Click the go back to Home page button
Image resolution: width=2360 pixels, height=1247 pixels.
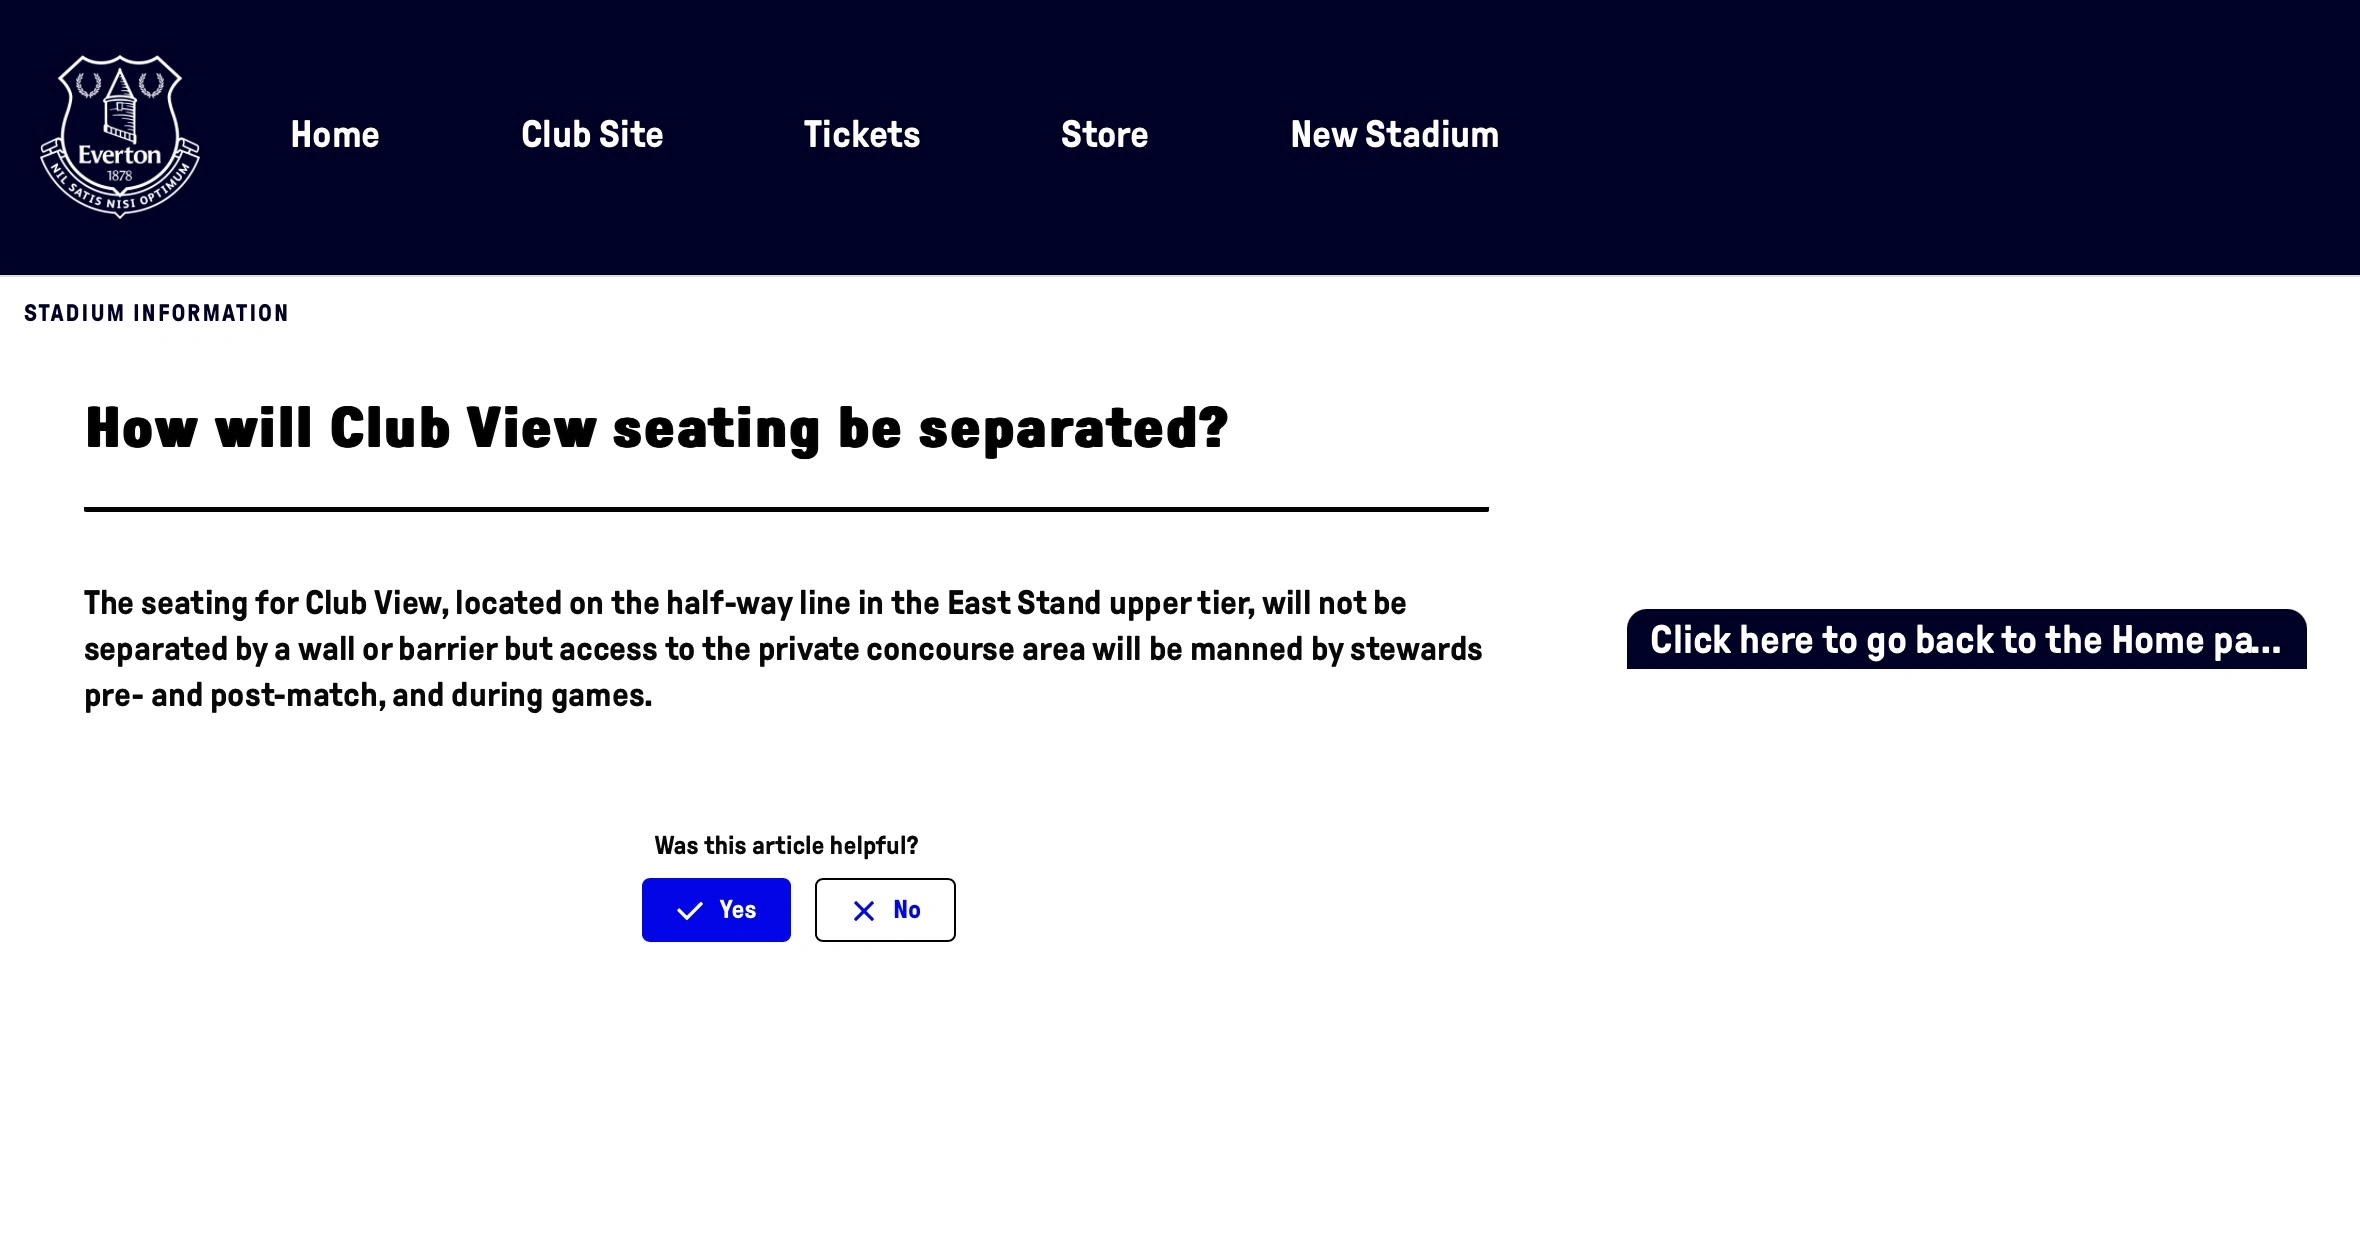1966,640
